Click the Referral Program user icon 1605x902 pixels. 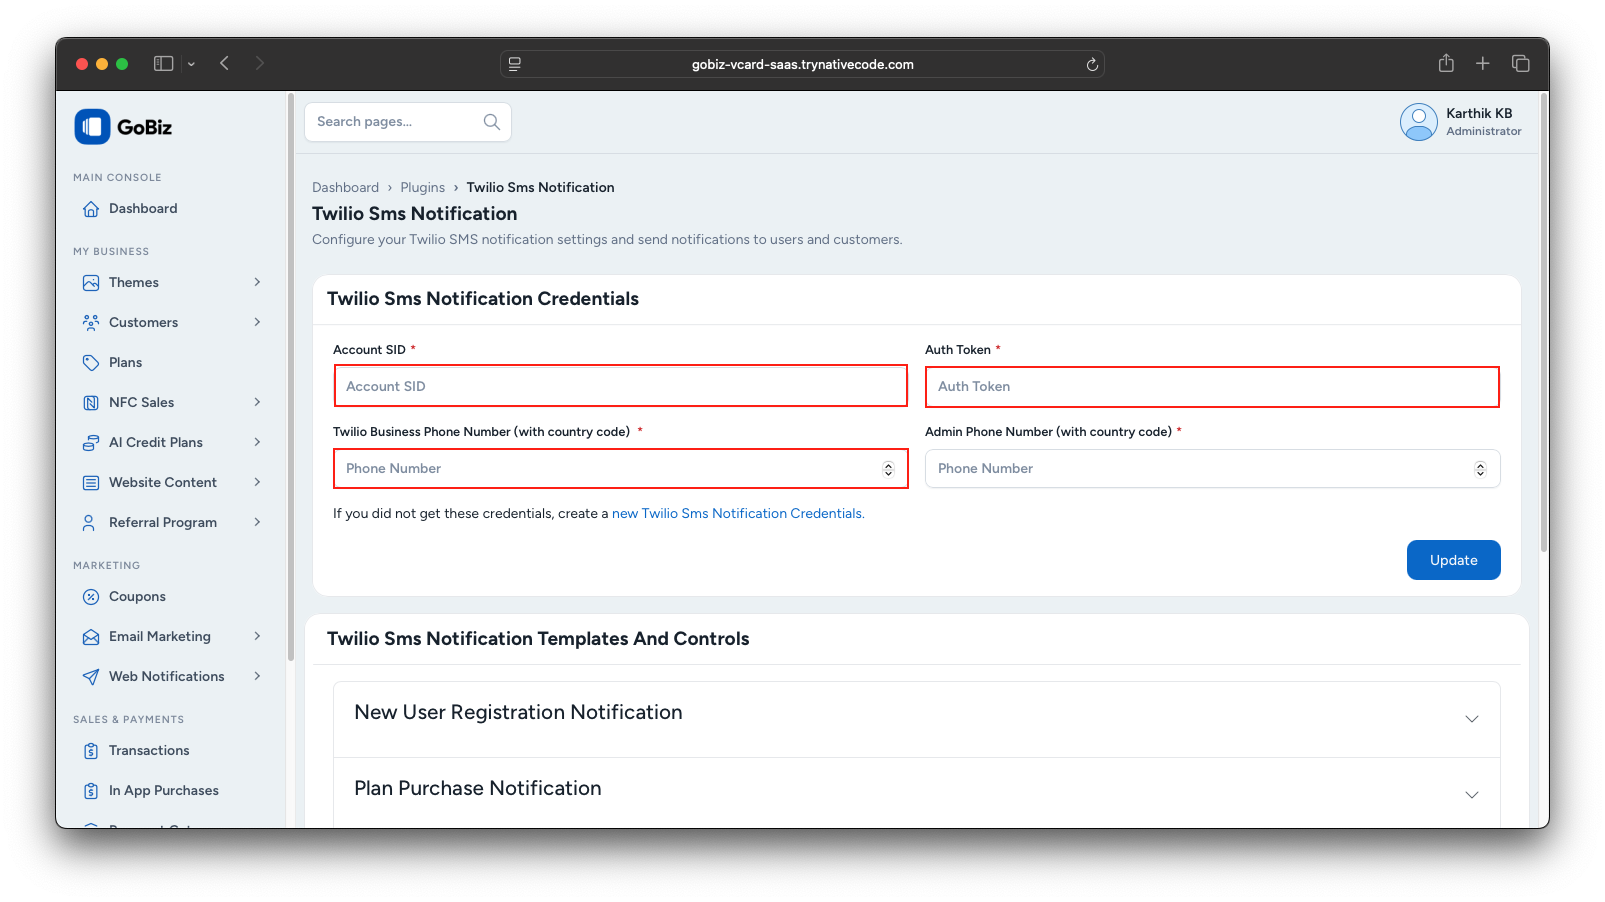[x=89, y=523]
